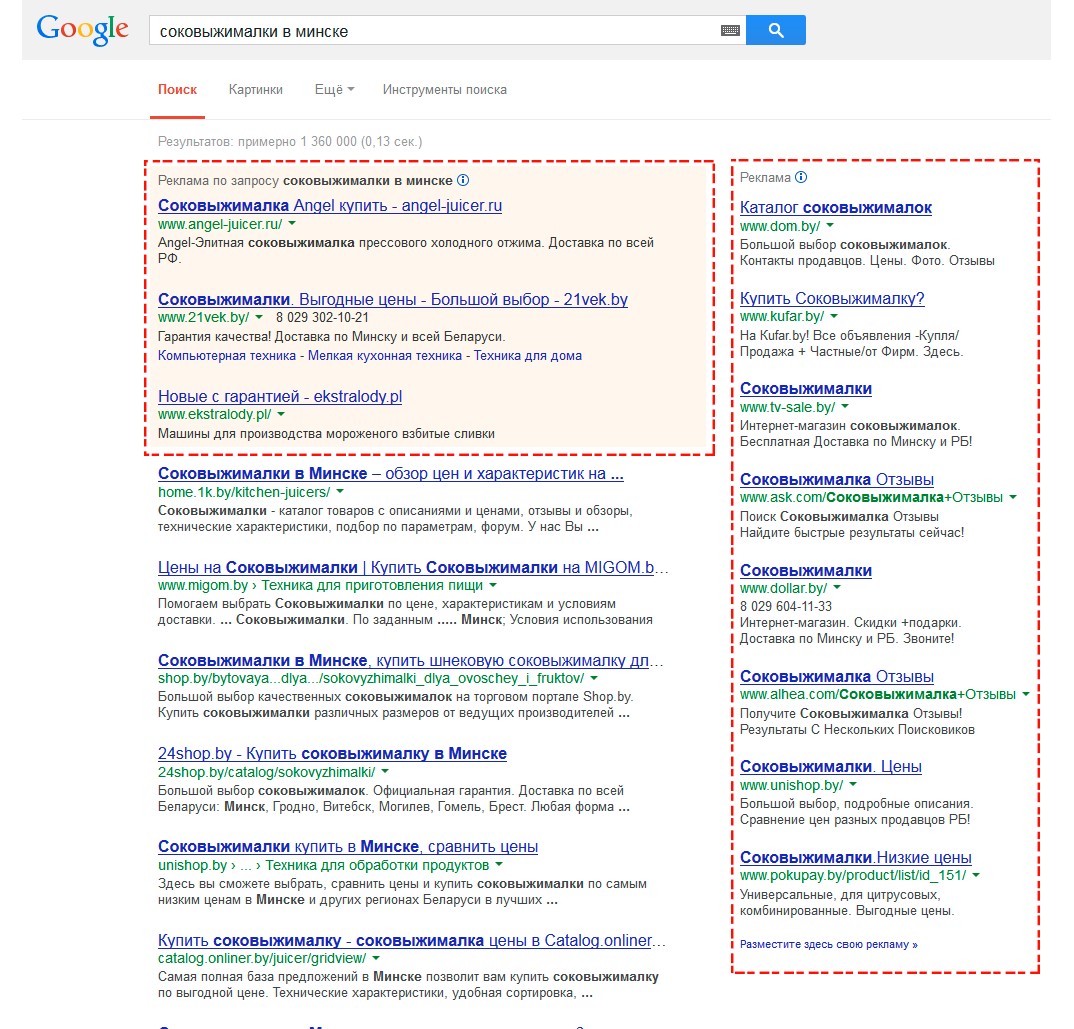Screen dimensions: 1074x1029
Task: Expand arrow next to www.angel-juicer.ru/
Action: coord(292,223)
